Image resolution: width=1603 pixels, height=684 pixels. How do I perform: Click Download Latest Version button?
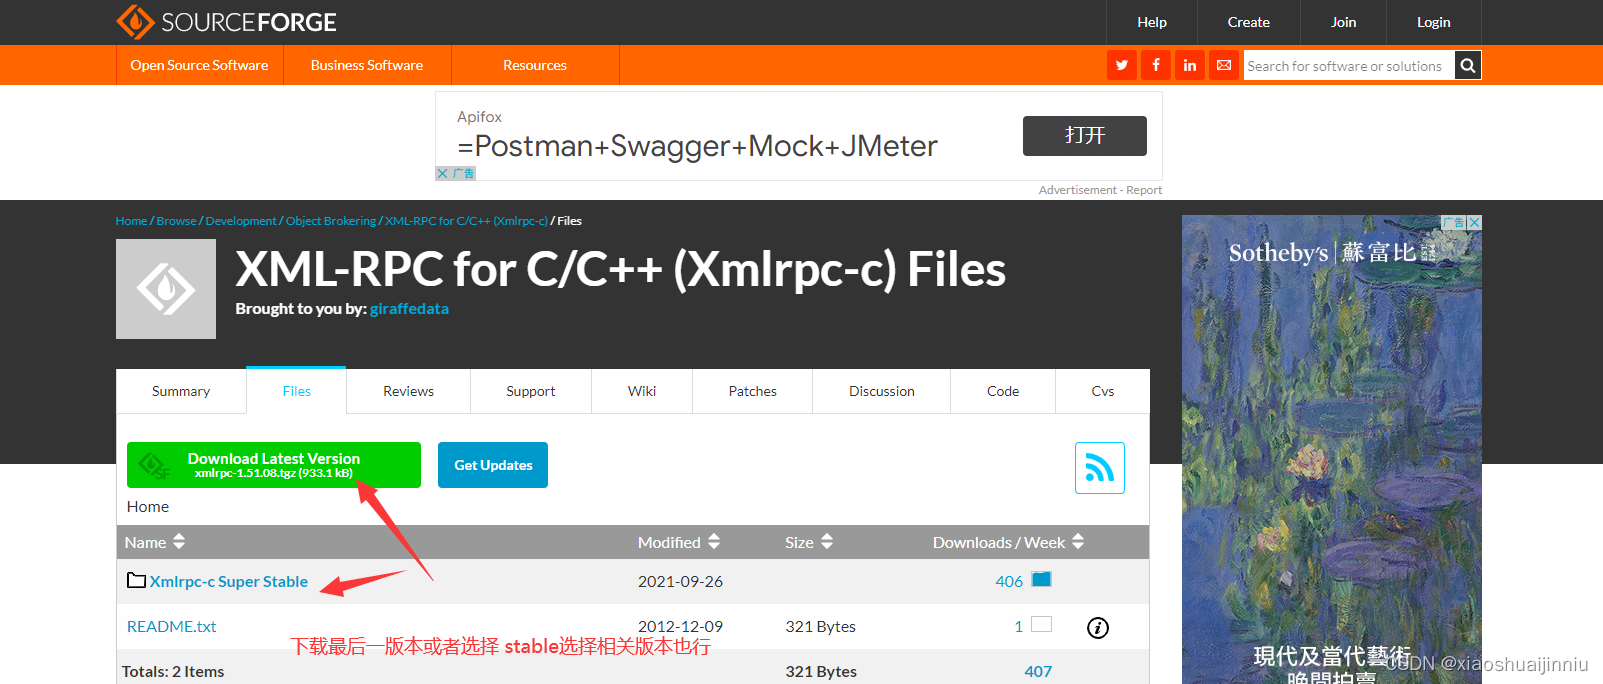pos(274,465)
